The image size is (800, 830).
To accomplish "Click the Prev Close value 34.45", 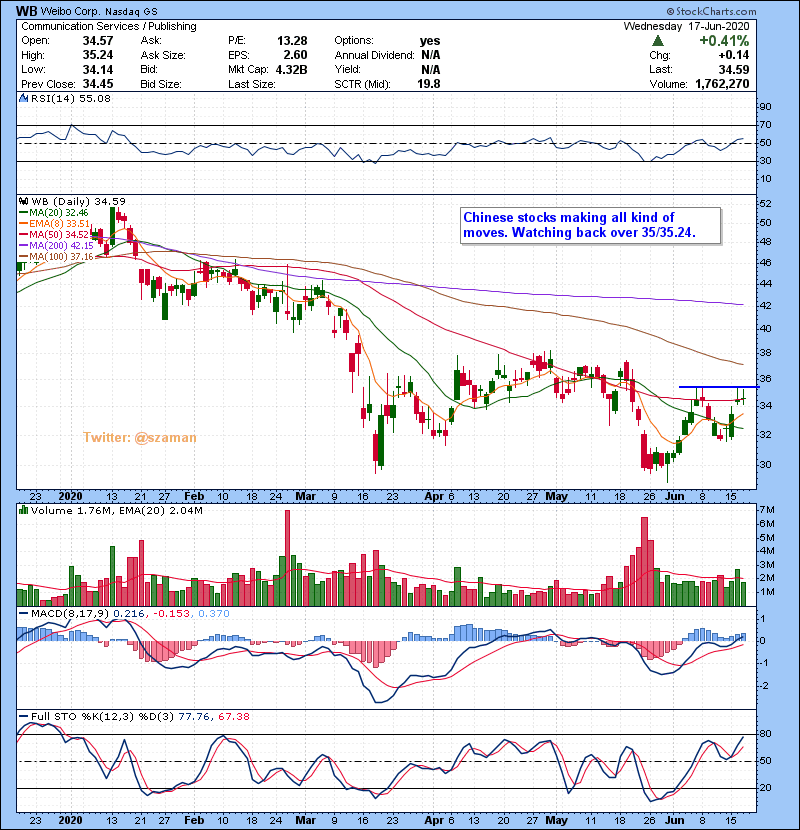I will (x=98, y=84).
